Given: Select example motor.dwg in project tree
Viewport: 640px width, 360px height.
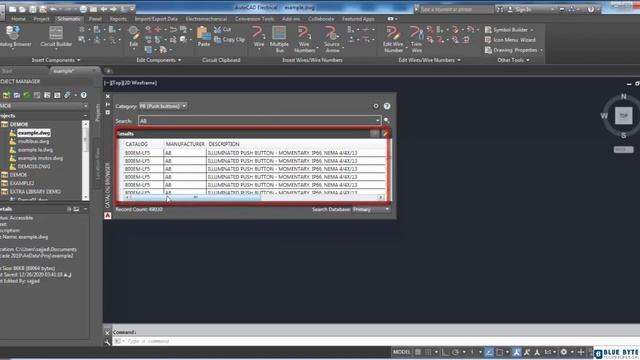Looking at the screenshot, I should (x=40, y=158).
